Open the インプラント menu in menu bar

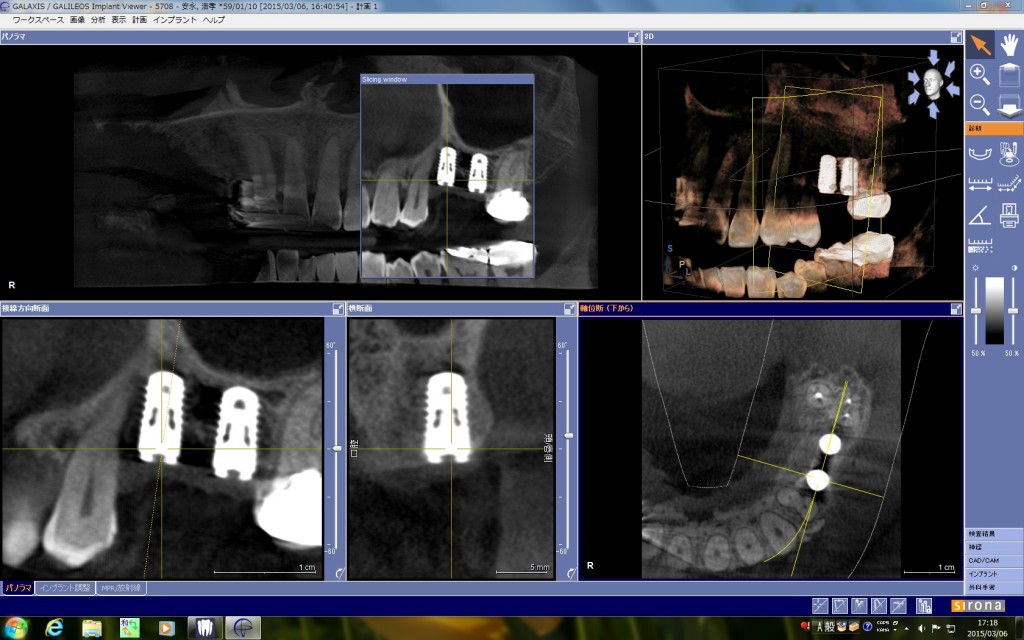tap(174, 20)
